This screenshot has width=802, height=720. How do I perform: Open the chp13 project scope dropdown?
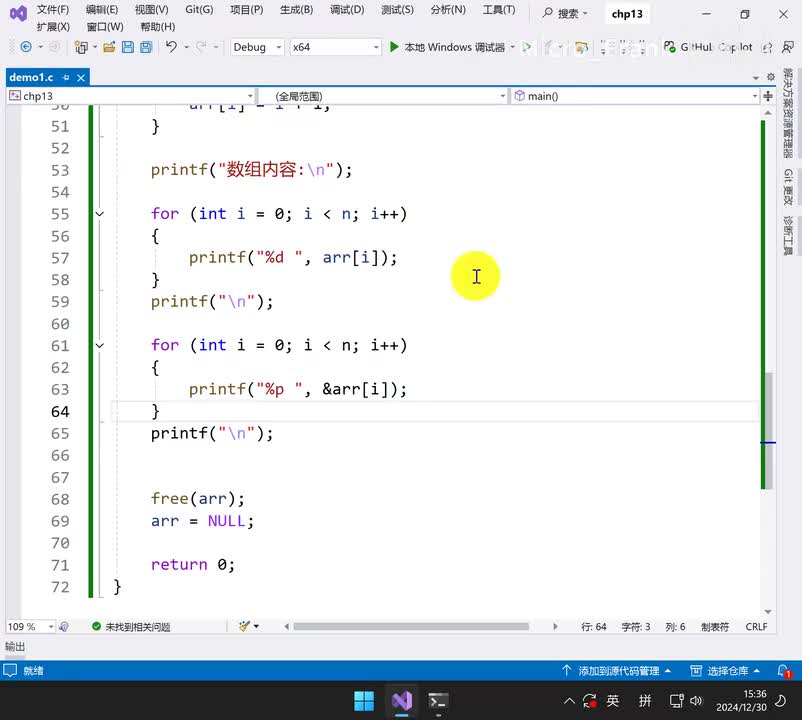pyautogui.click(x=130, y=96)
